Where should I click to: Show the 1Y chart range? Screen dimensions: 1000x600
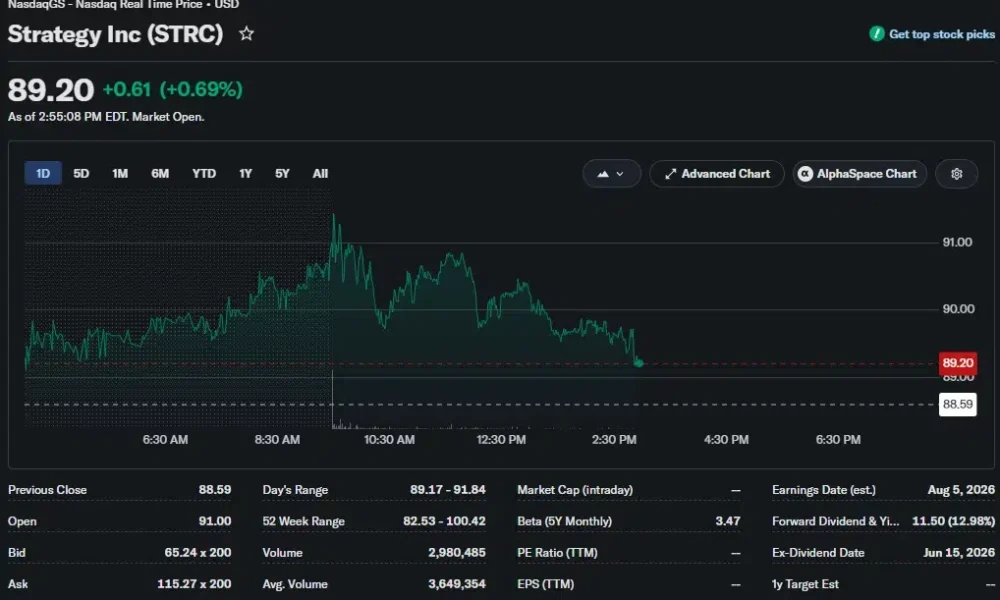click(246, 173)
